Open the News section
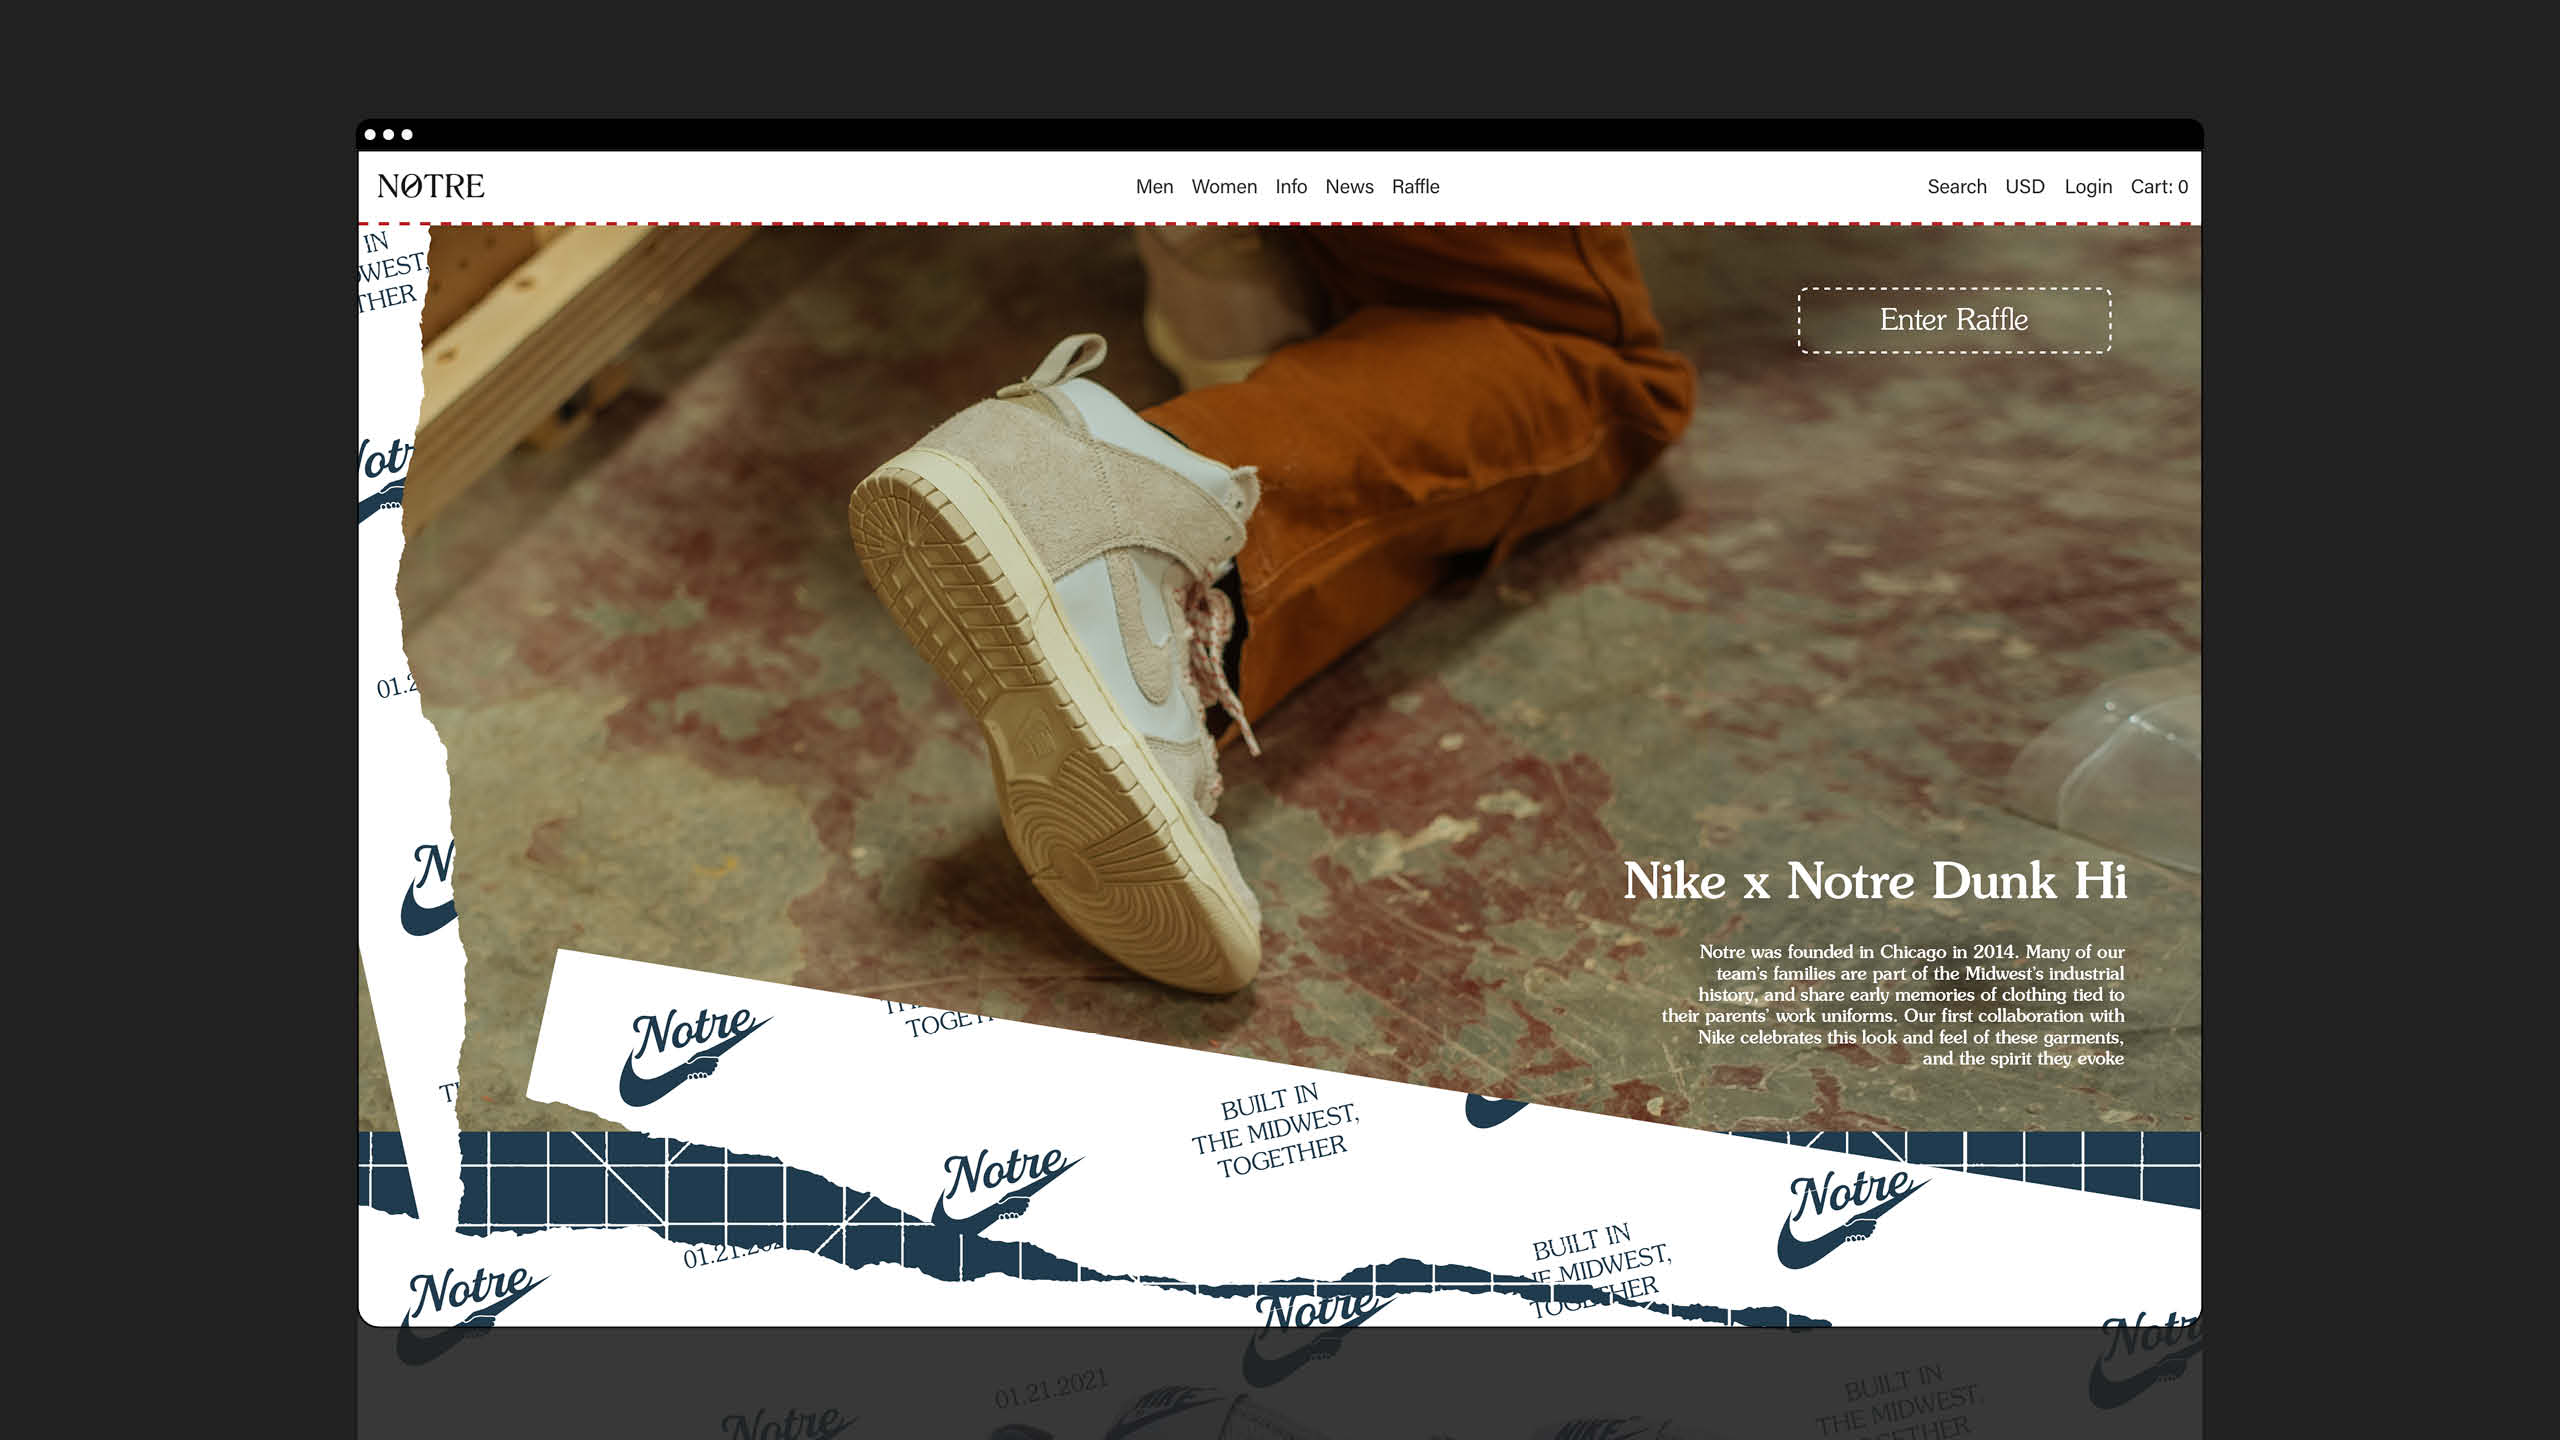 1349,187
